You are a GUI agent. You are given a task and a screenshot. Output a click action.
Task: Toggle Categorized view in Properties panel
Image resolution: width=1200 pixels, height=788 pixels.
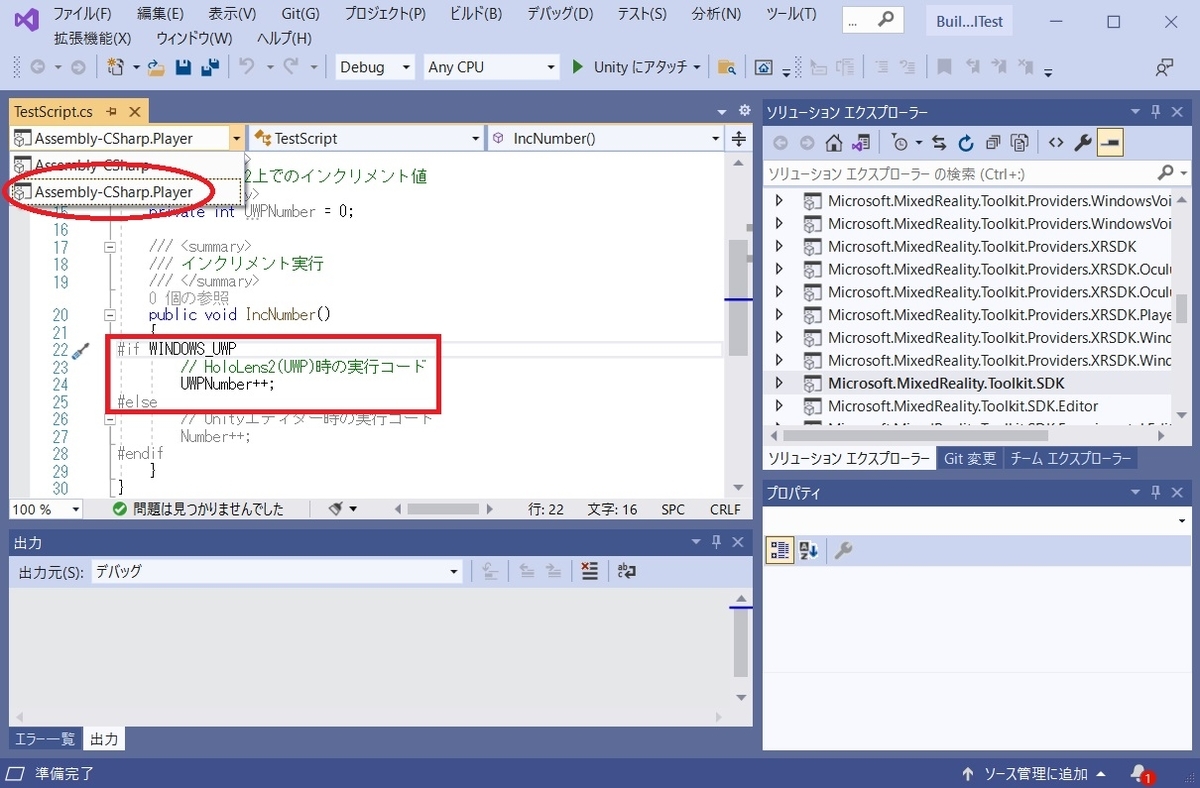pos(780,550)
